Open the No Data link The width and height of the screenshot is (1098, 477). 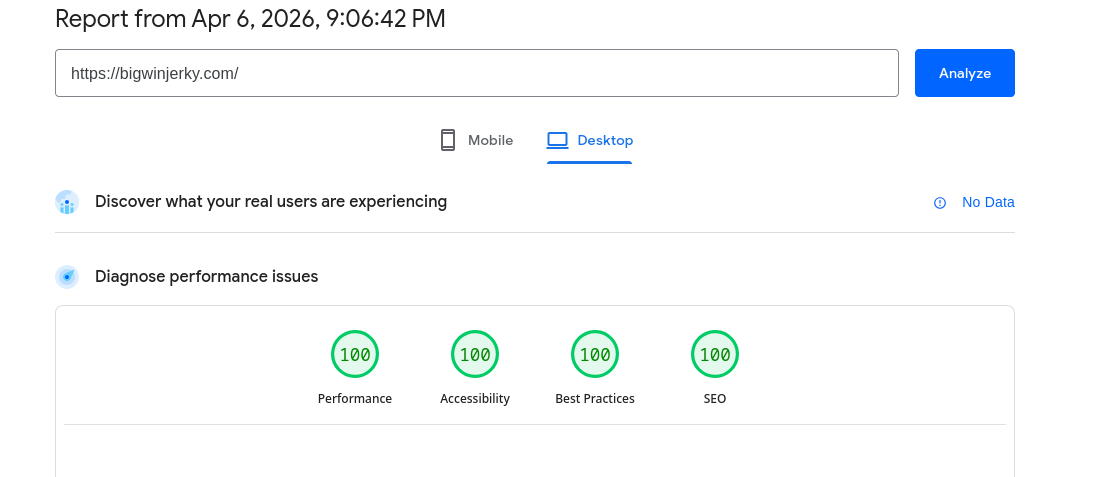coord(988,202)
